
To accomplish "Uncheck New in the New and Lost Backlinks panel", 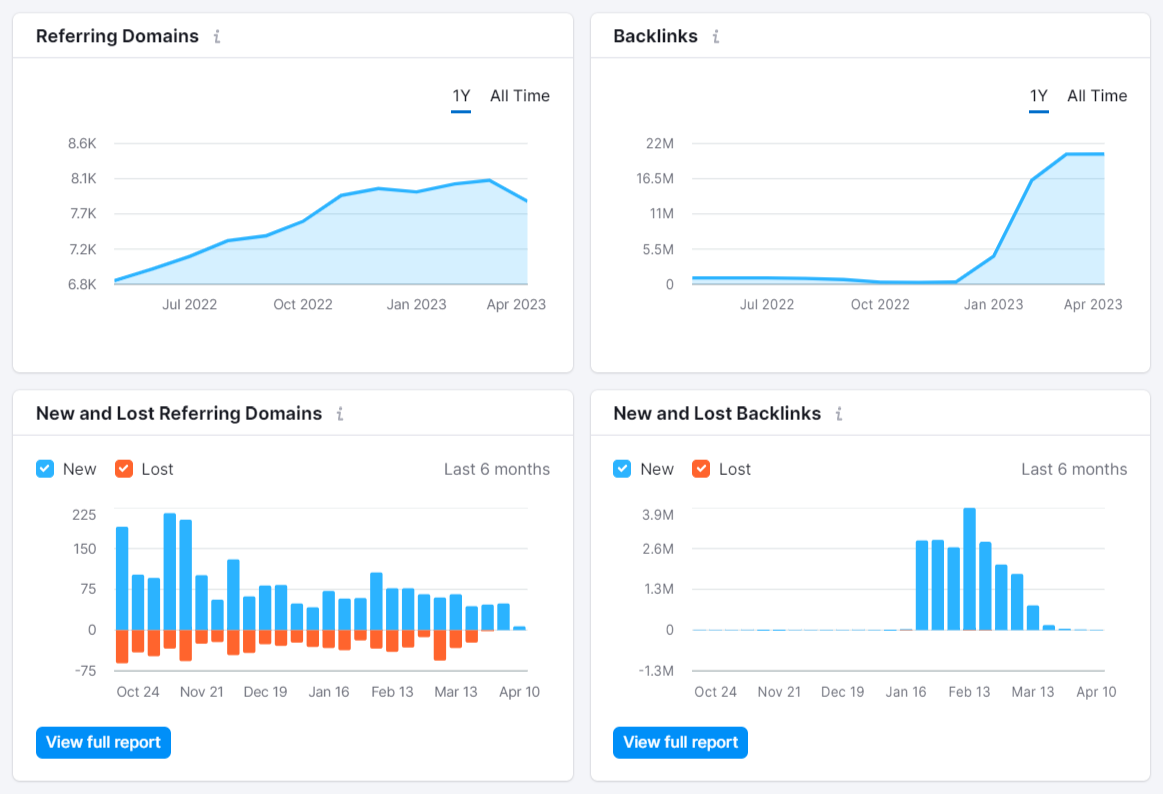I will [x=620, y=468].
